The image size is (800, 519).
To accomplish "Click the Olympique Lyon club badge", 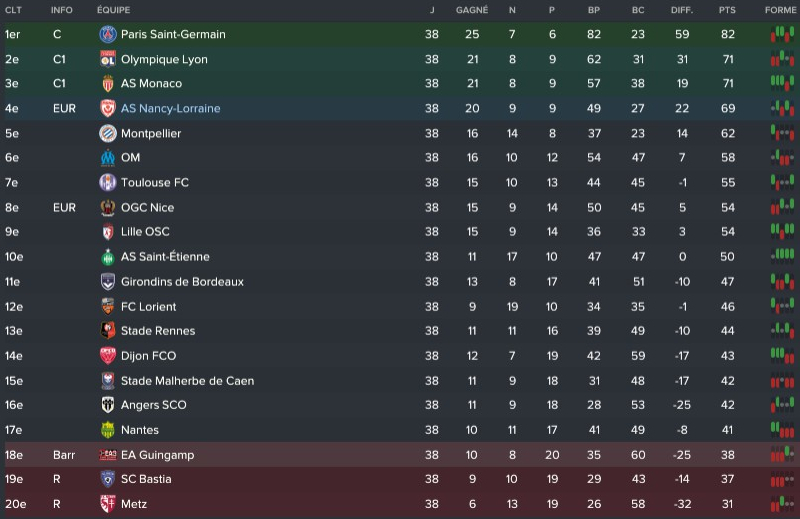I will click(x=108, y=59).
